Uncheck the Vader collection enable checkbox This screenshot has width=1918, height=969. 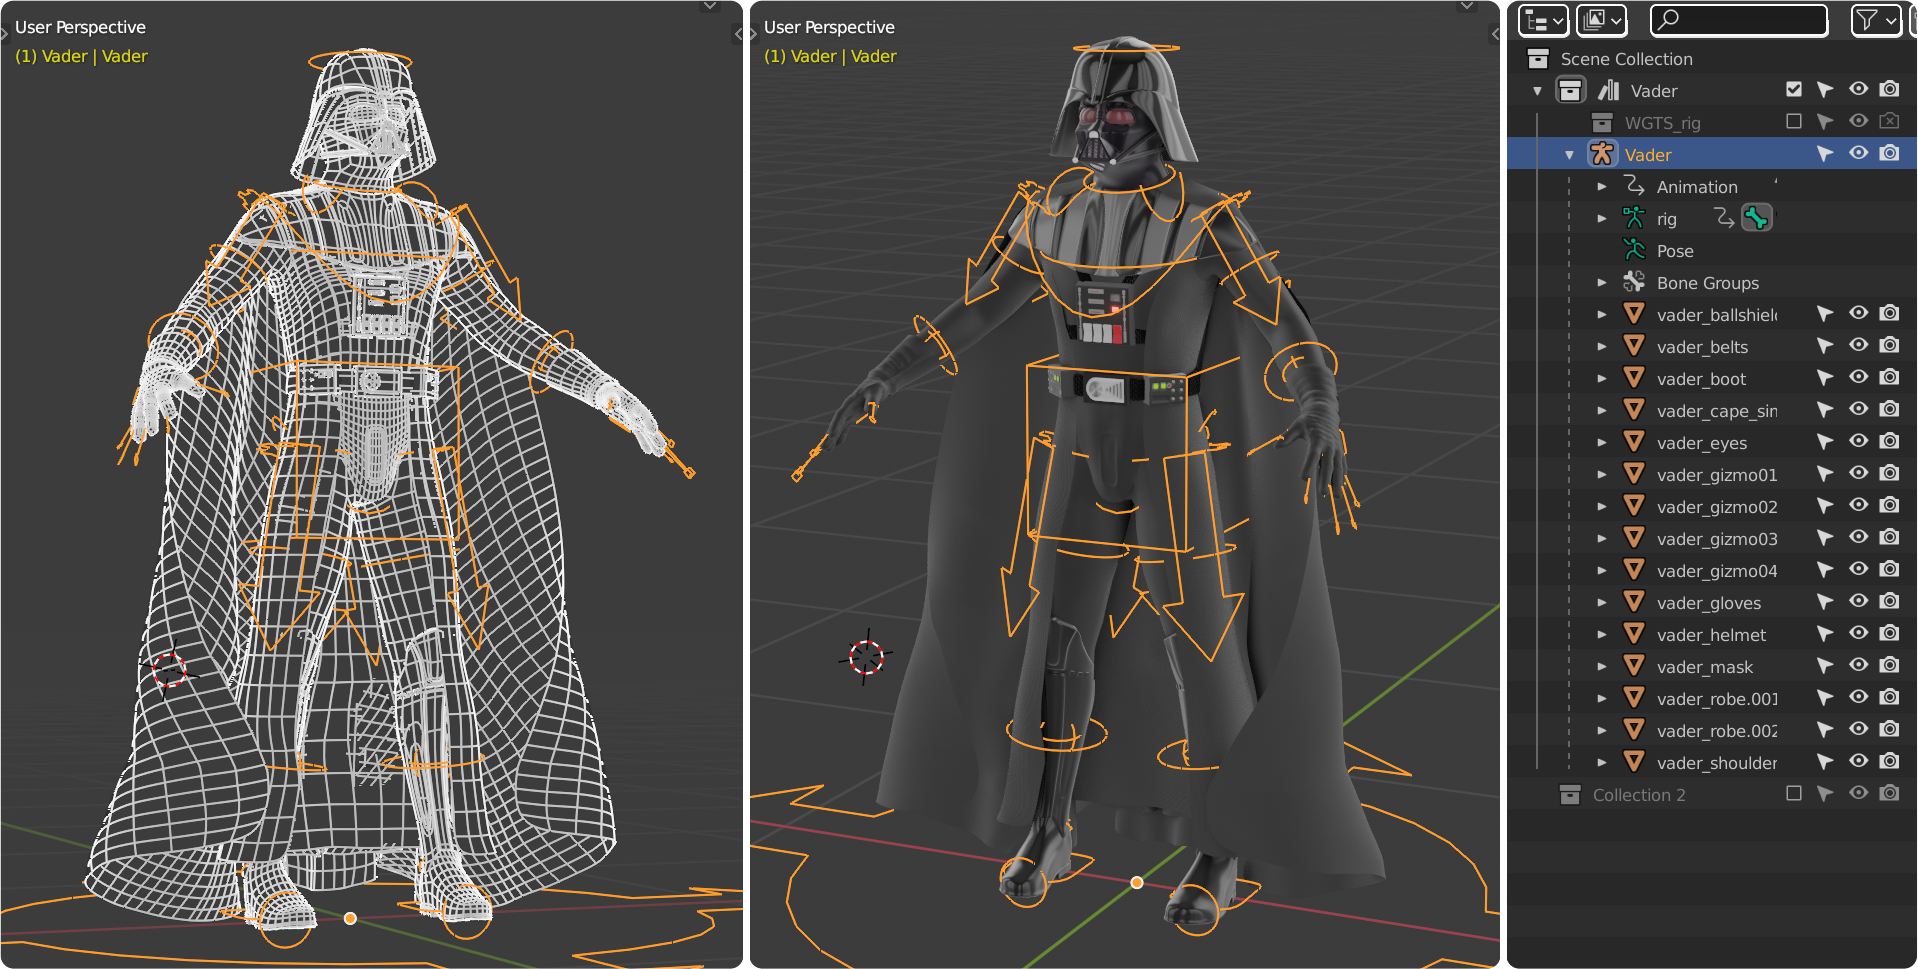[x=1793, y=89]
